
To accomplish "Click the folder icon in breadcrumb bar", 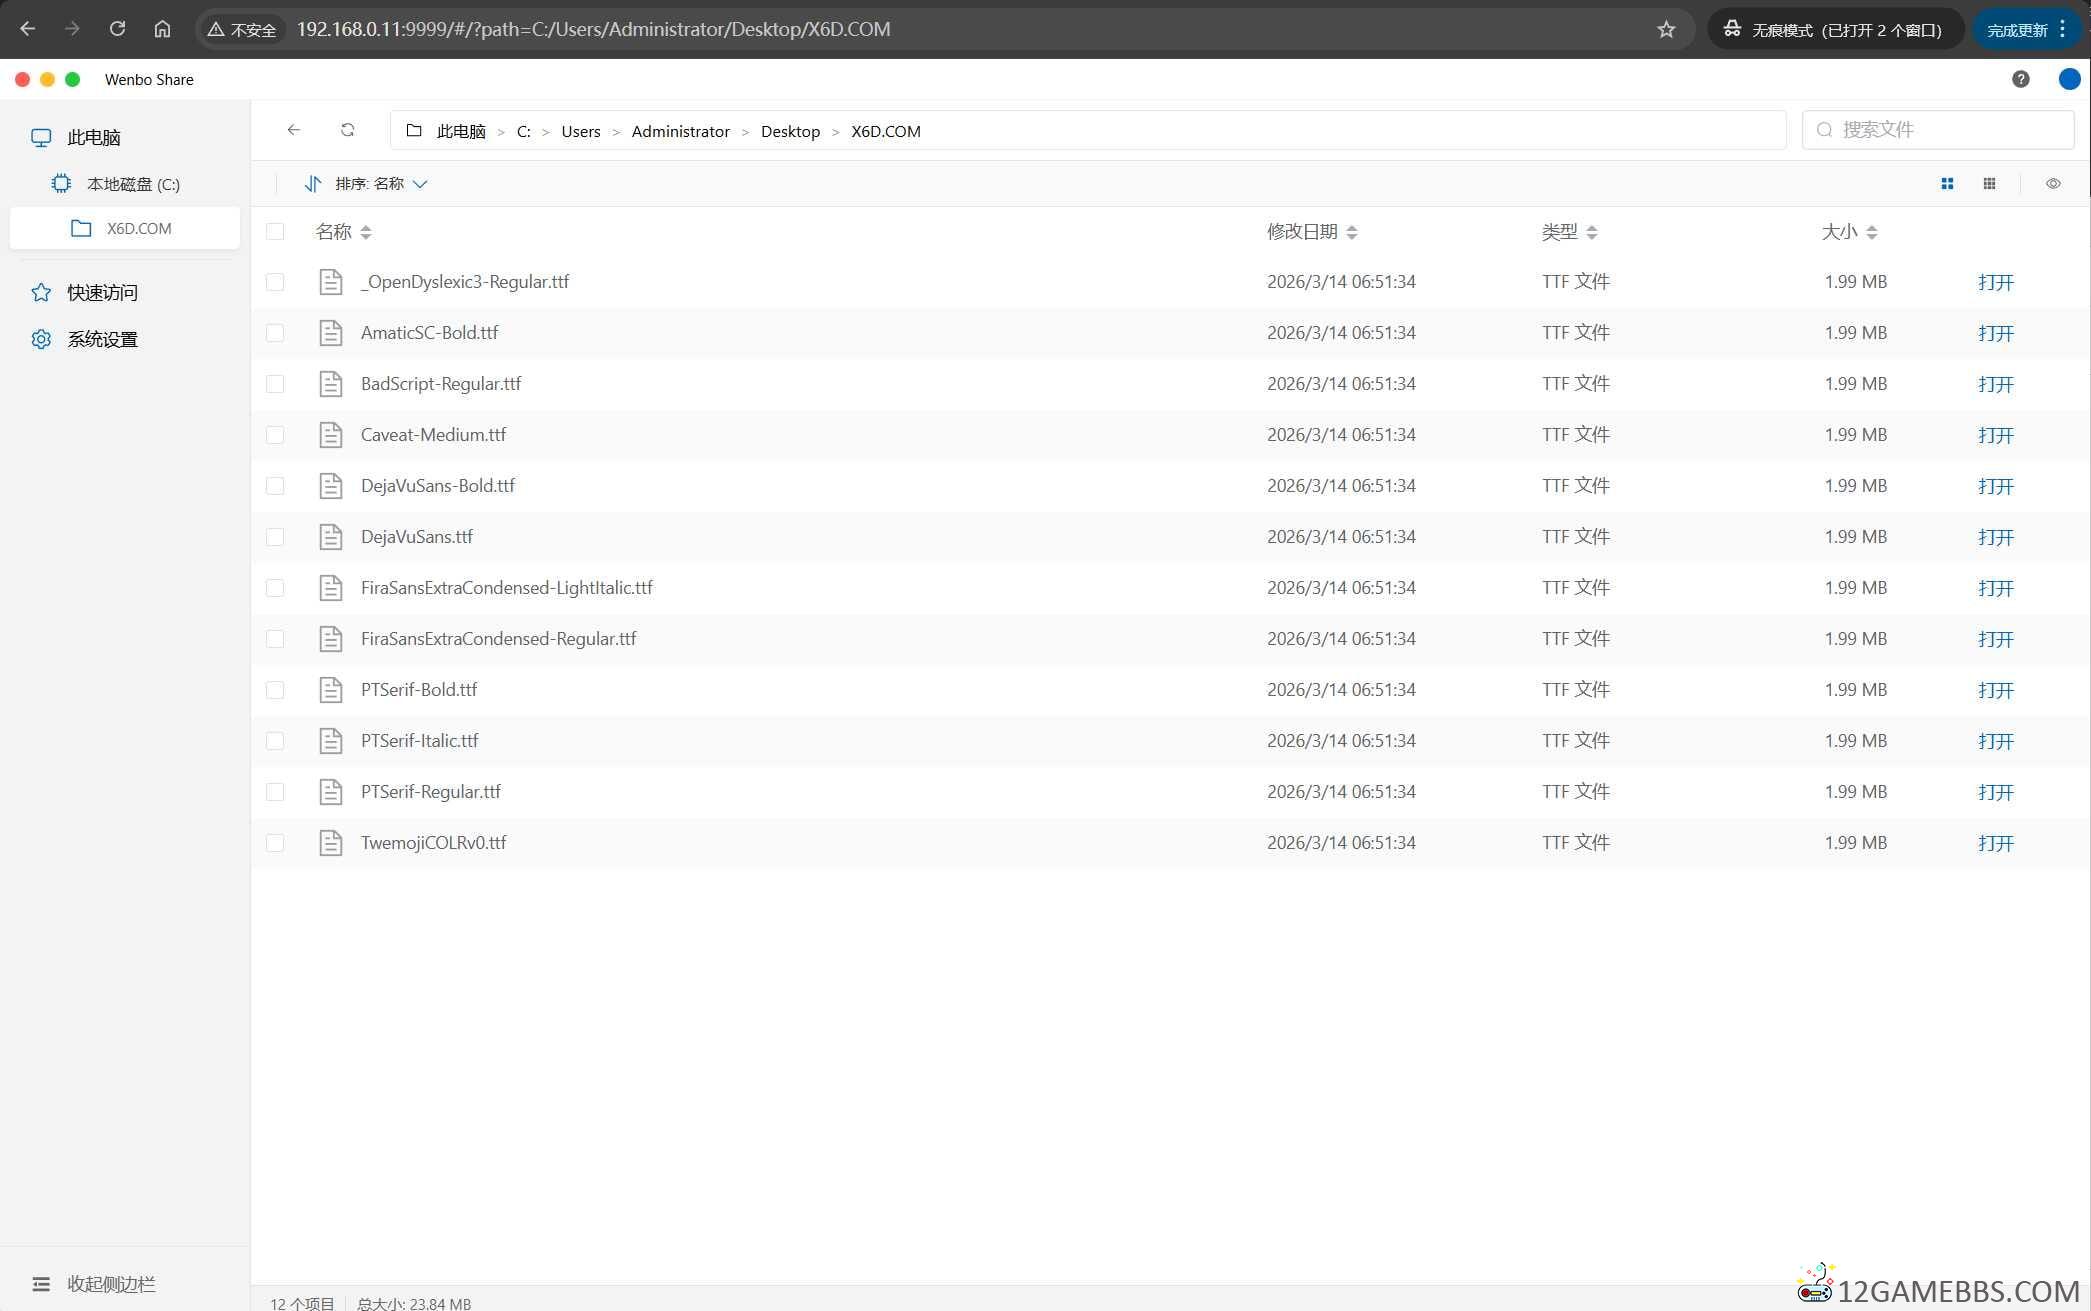I will 414,130.
